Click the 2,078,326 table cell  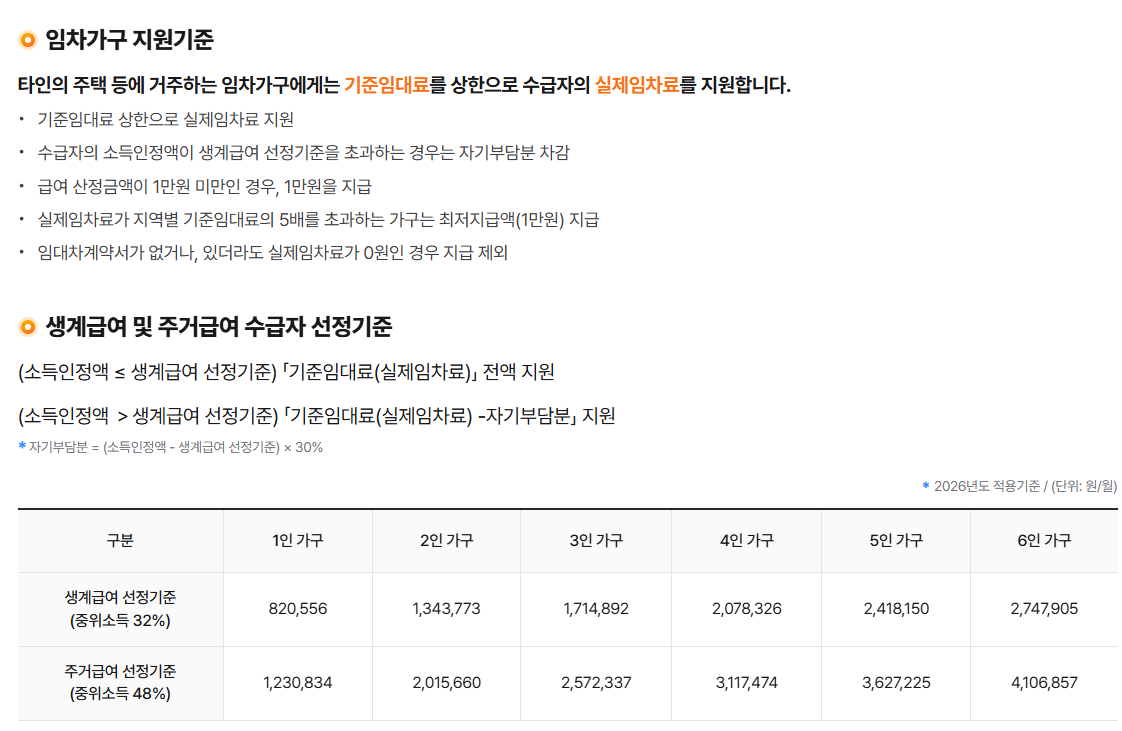point(746,609)
